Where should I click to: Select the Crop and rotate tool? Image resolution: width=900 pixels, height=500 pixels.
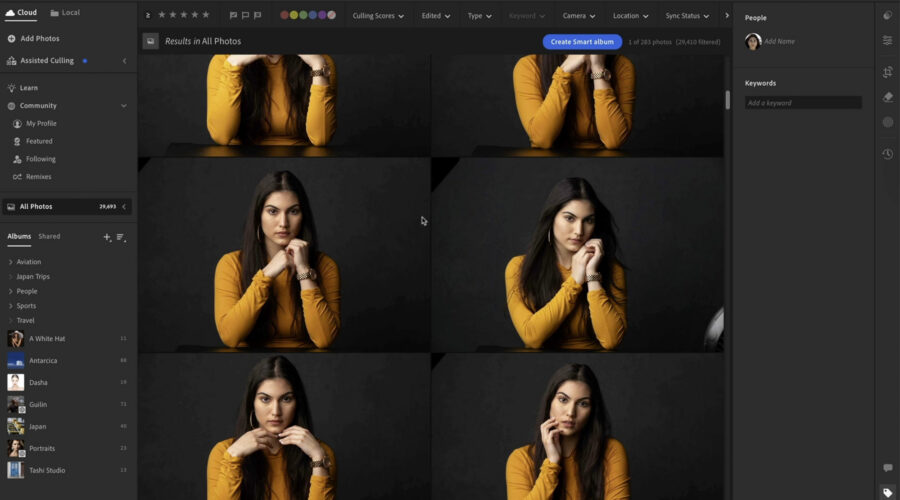[887, 72]
